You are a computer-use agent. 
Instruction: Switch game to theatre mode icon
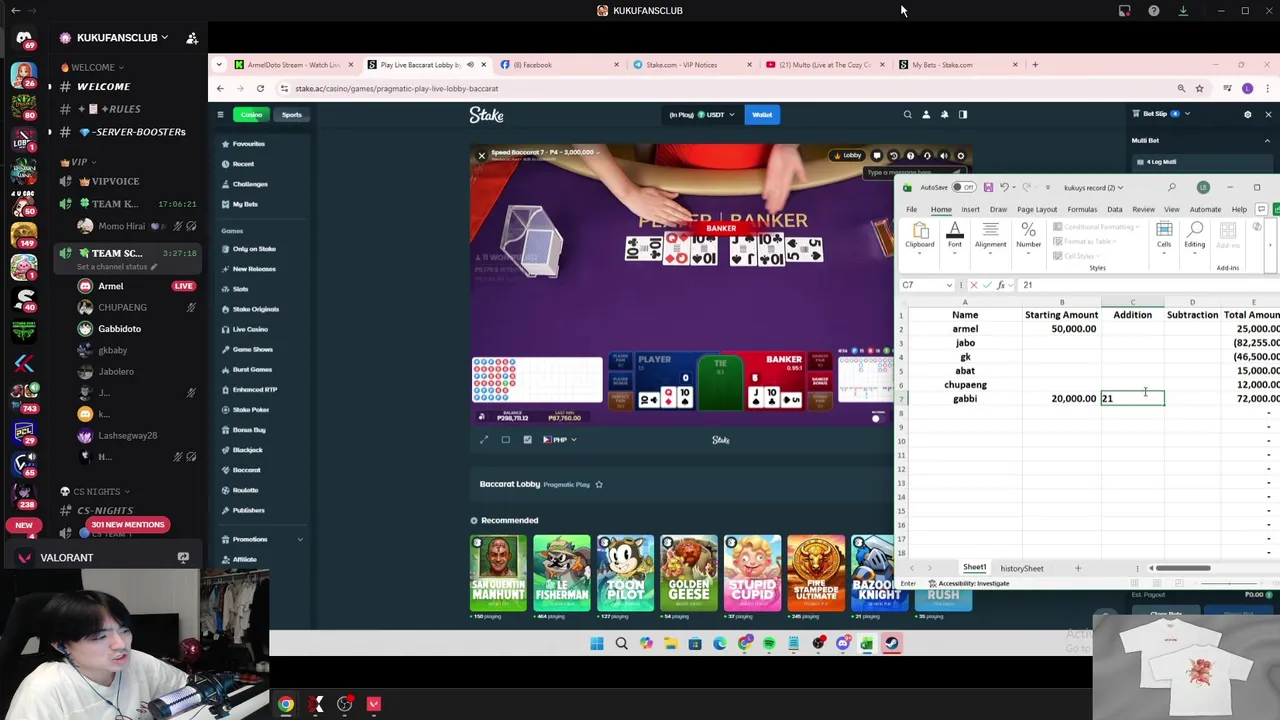[x=506, y=440]
